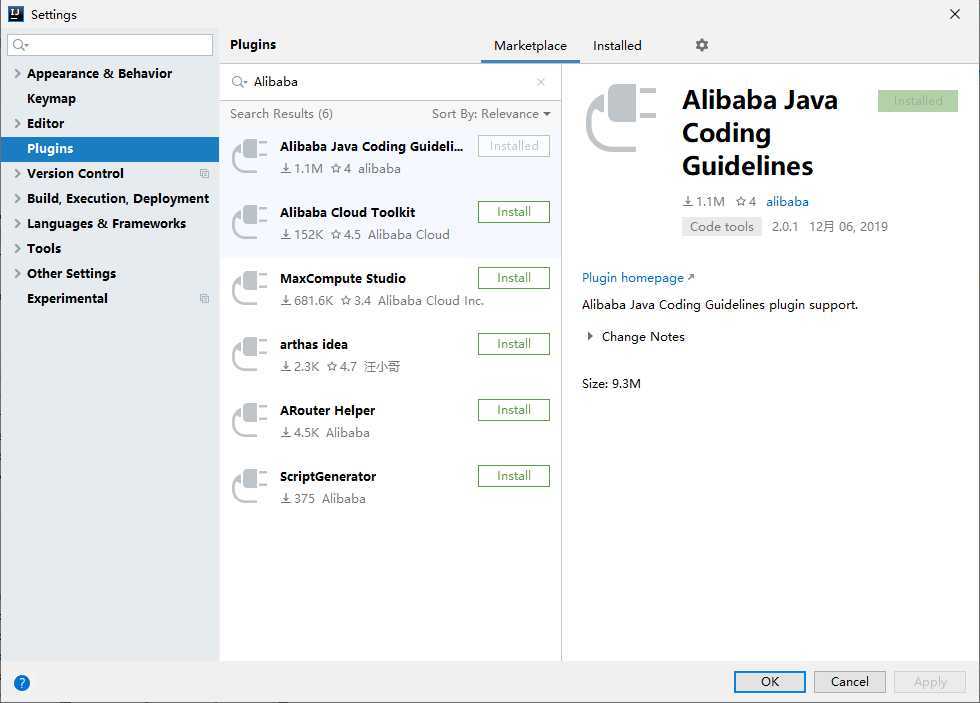Expand the Version Control node

17,173
